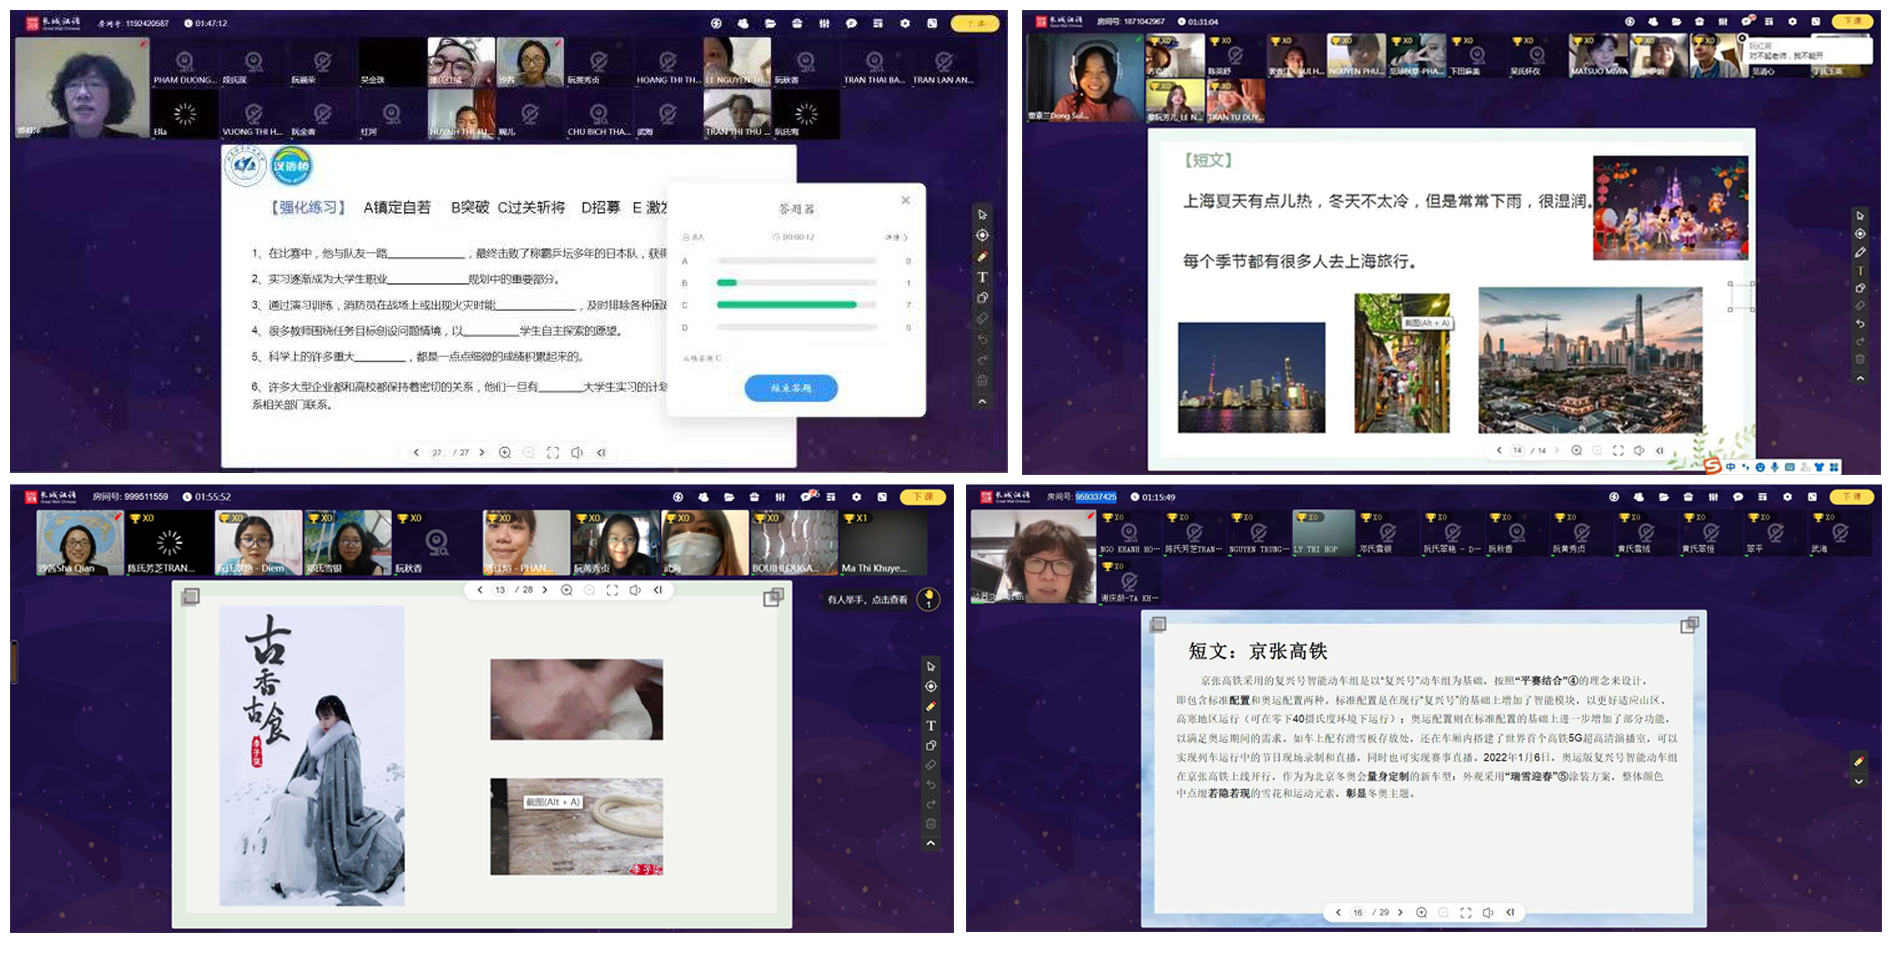
Task: Click the undo arrow in the Shanghai classroom toolbar
Action: [1859, 324]
